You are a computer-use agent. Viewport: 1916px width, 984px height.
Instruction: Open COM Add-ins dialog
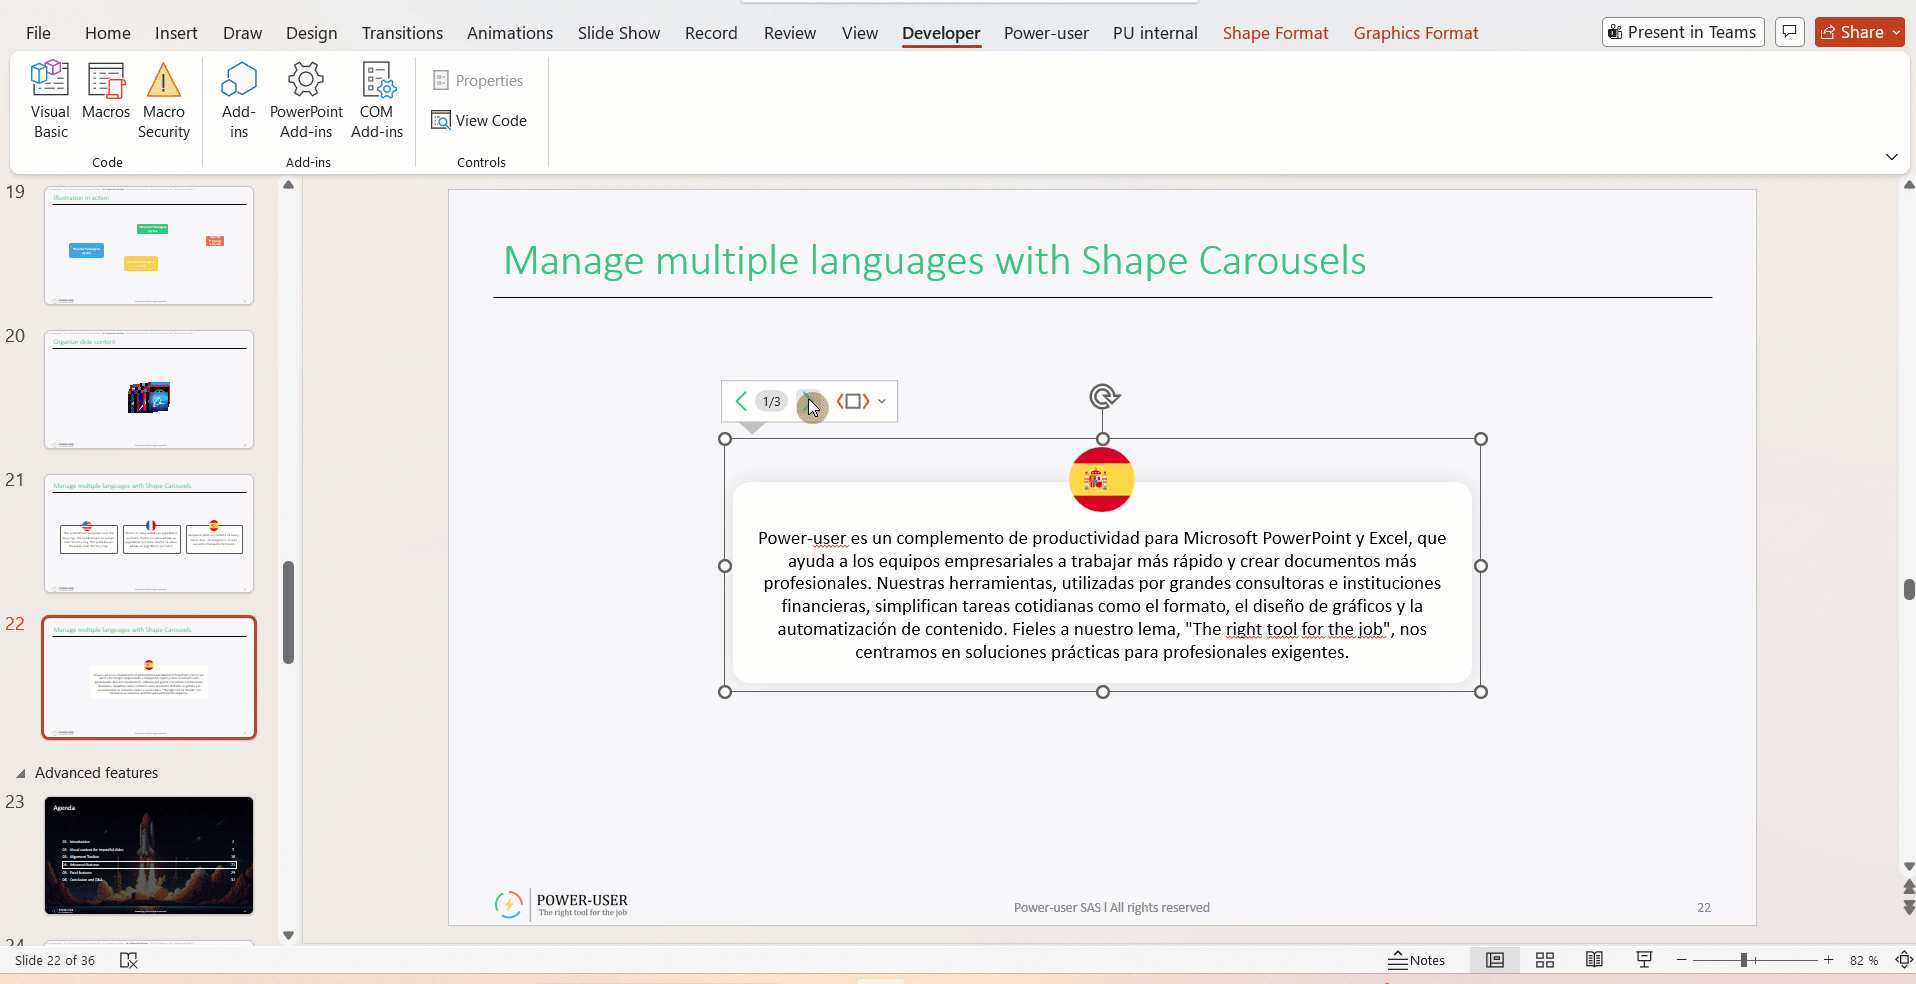point(377,100)
